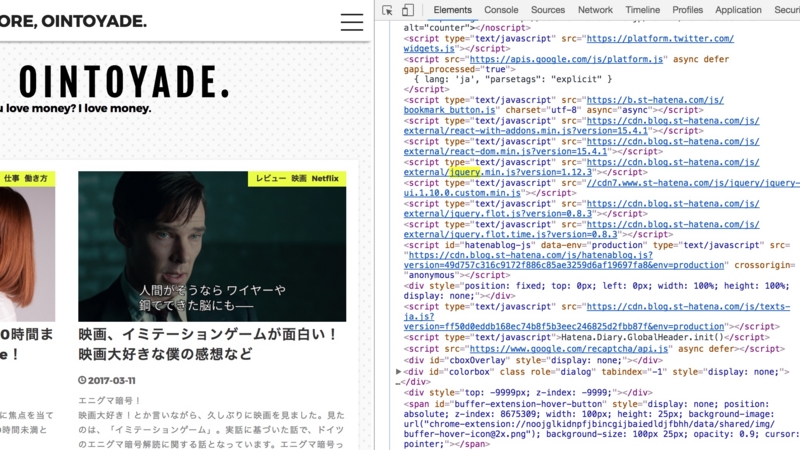This screenshot has height=450, width=800.
Task: Open the Network tab
Action: [x=595, y=10]
